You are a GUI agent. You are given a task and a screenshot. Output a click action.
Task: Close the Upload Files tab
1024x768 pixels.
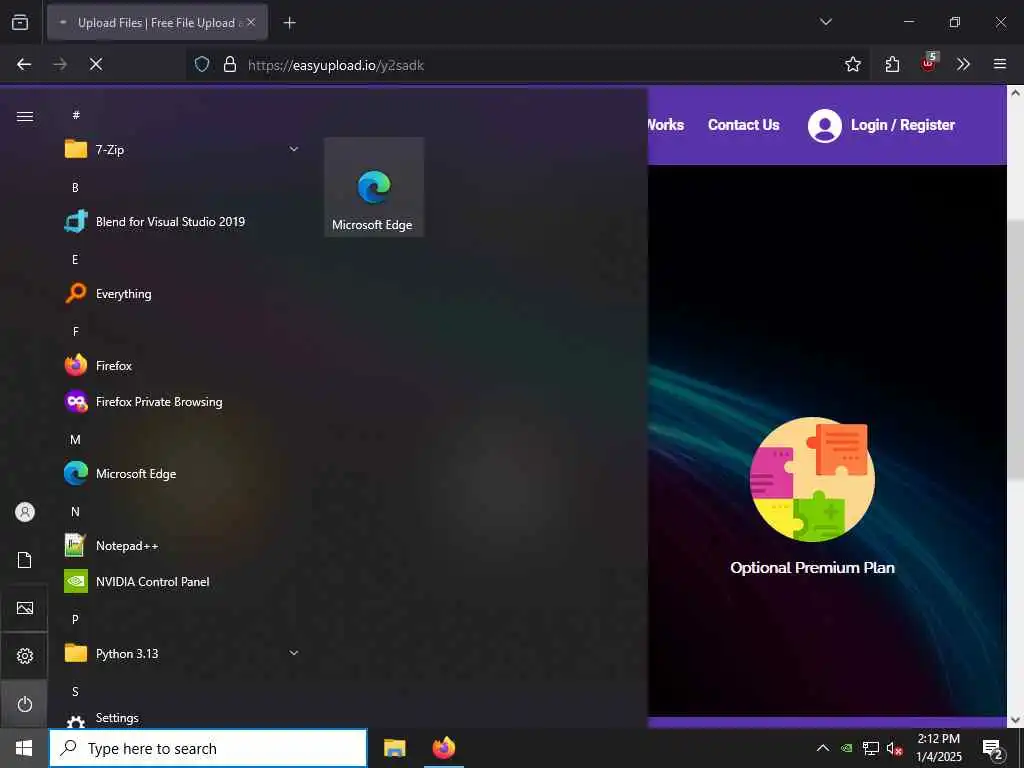[x=251, y=22]
